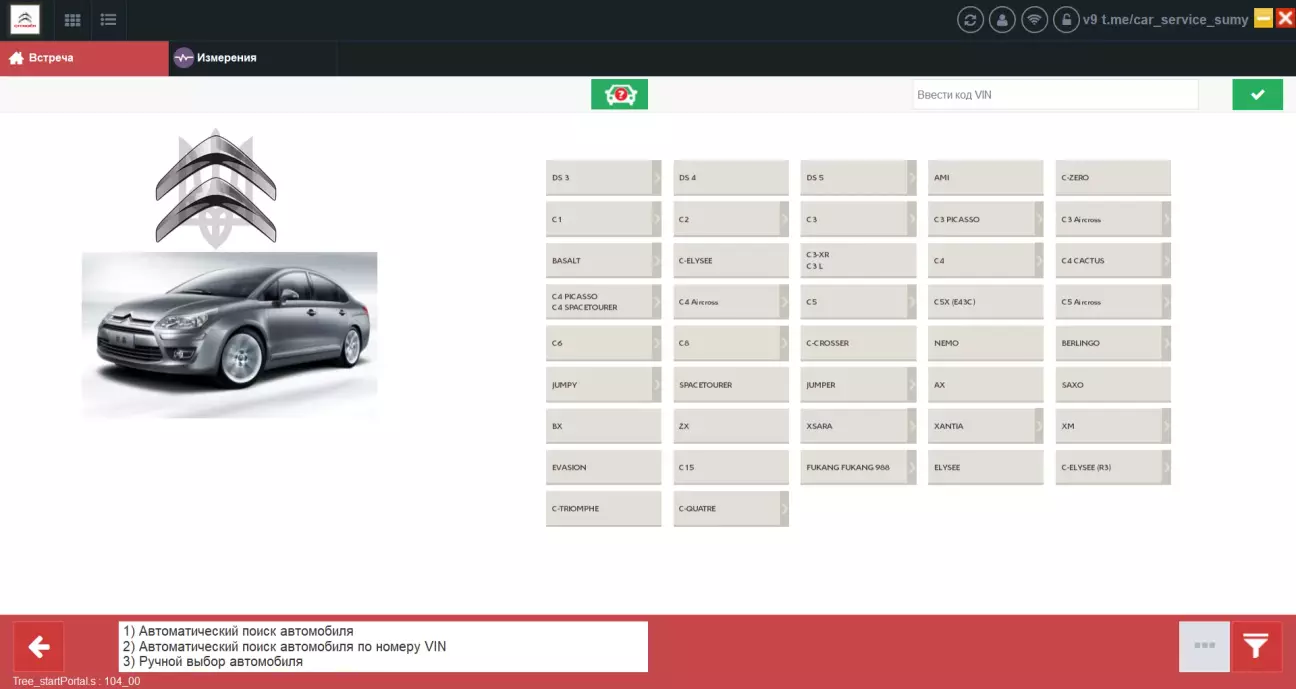
Task: Expand the BASALT model arrow
Action: [x=657, y=261]
